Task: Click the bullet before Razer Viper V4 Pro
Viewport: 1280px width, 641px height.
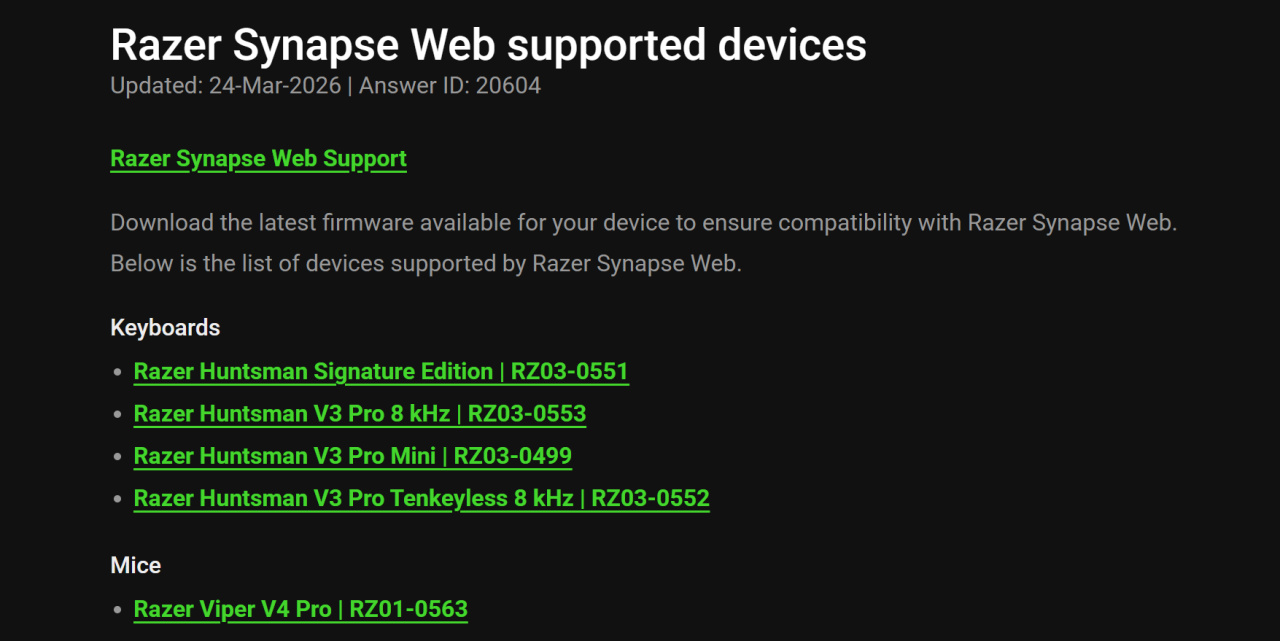Action: [118, 610]
